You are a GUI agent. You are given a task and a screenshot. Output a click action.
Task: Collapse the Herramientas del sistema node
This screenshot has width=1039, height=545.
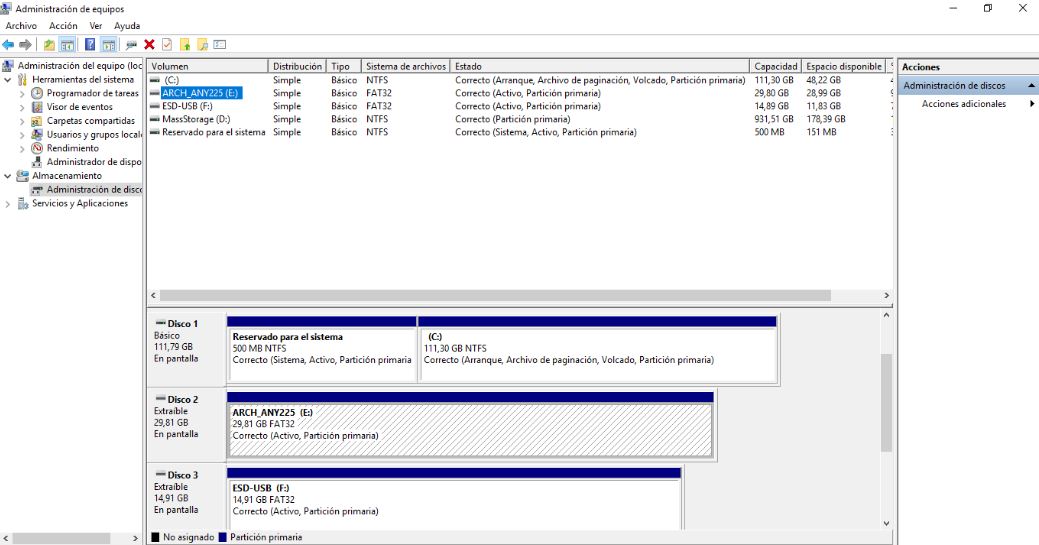pyautogui.click(x=8, y=80)
